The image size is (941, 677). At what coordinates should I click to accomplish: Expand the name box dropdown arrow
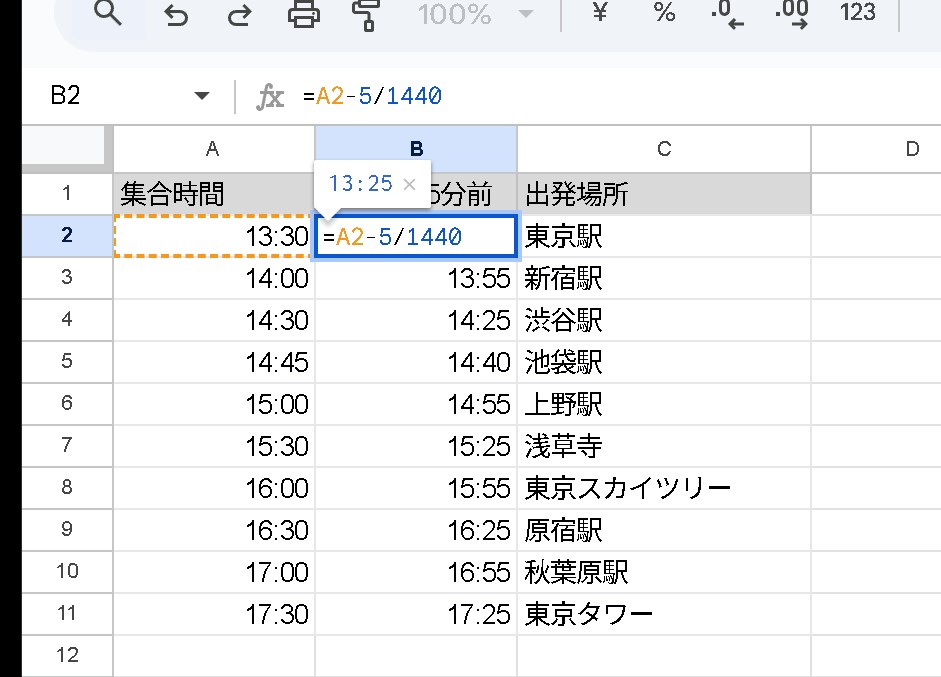tap(202, 96)
